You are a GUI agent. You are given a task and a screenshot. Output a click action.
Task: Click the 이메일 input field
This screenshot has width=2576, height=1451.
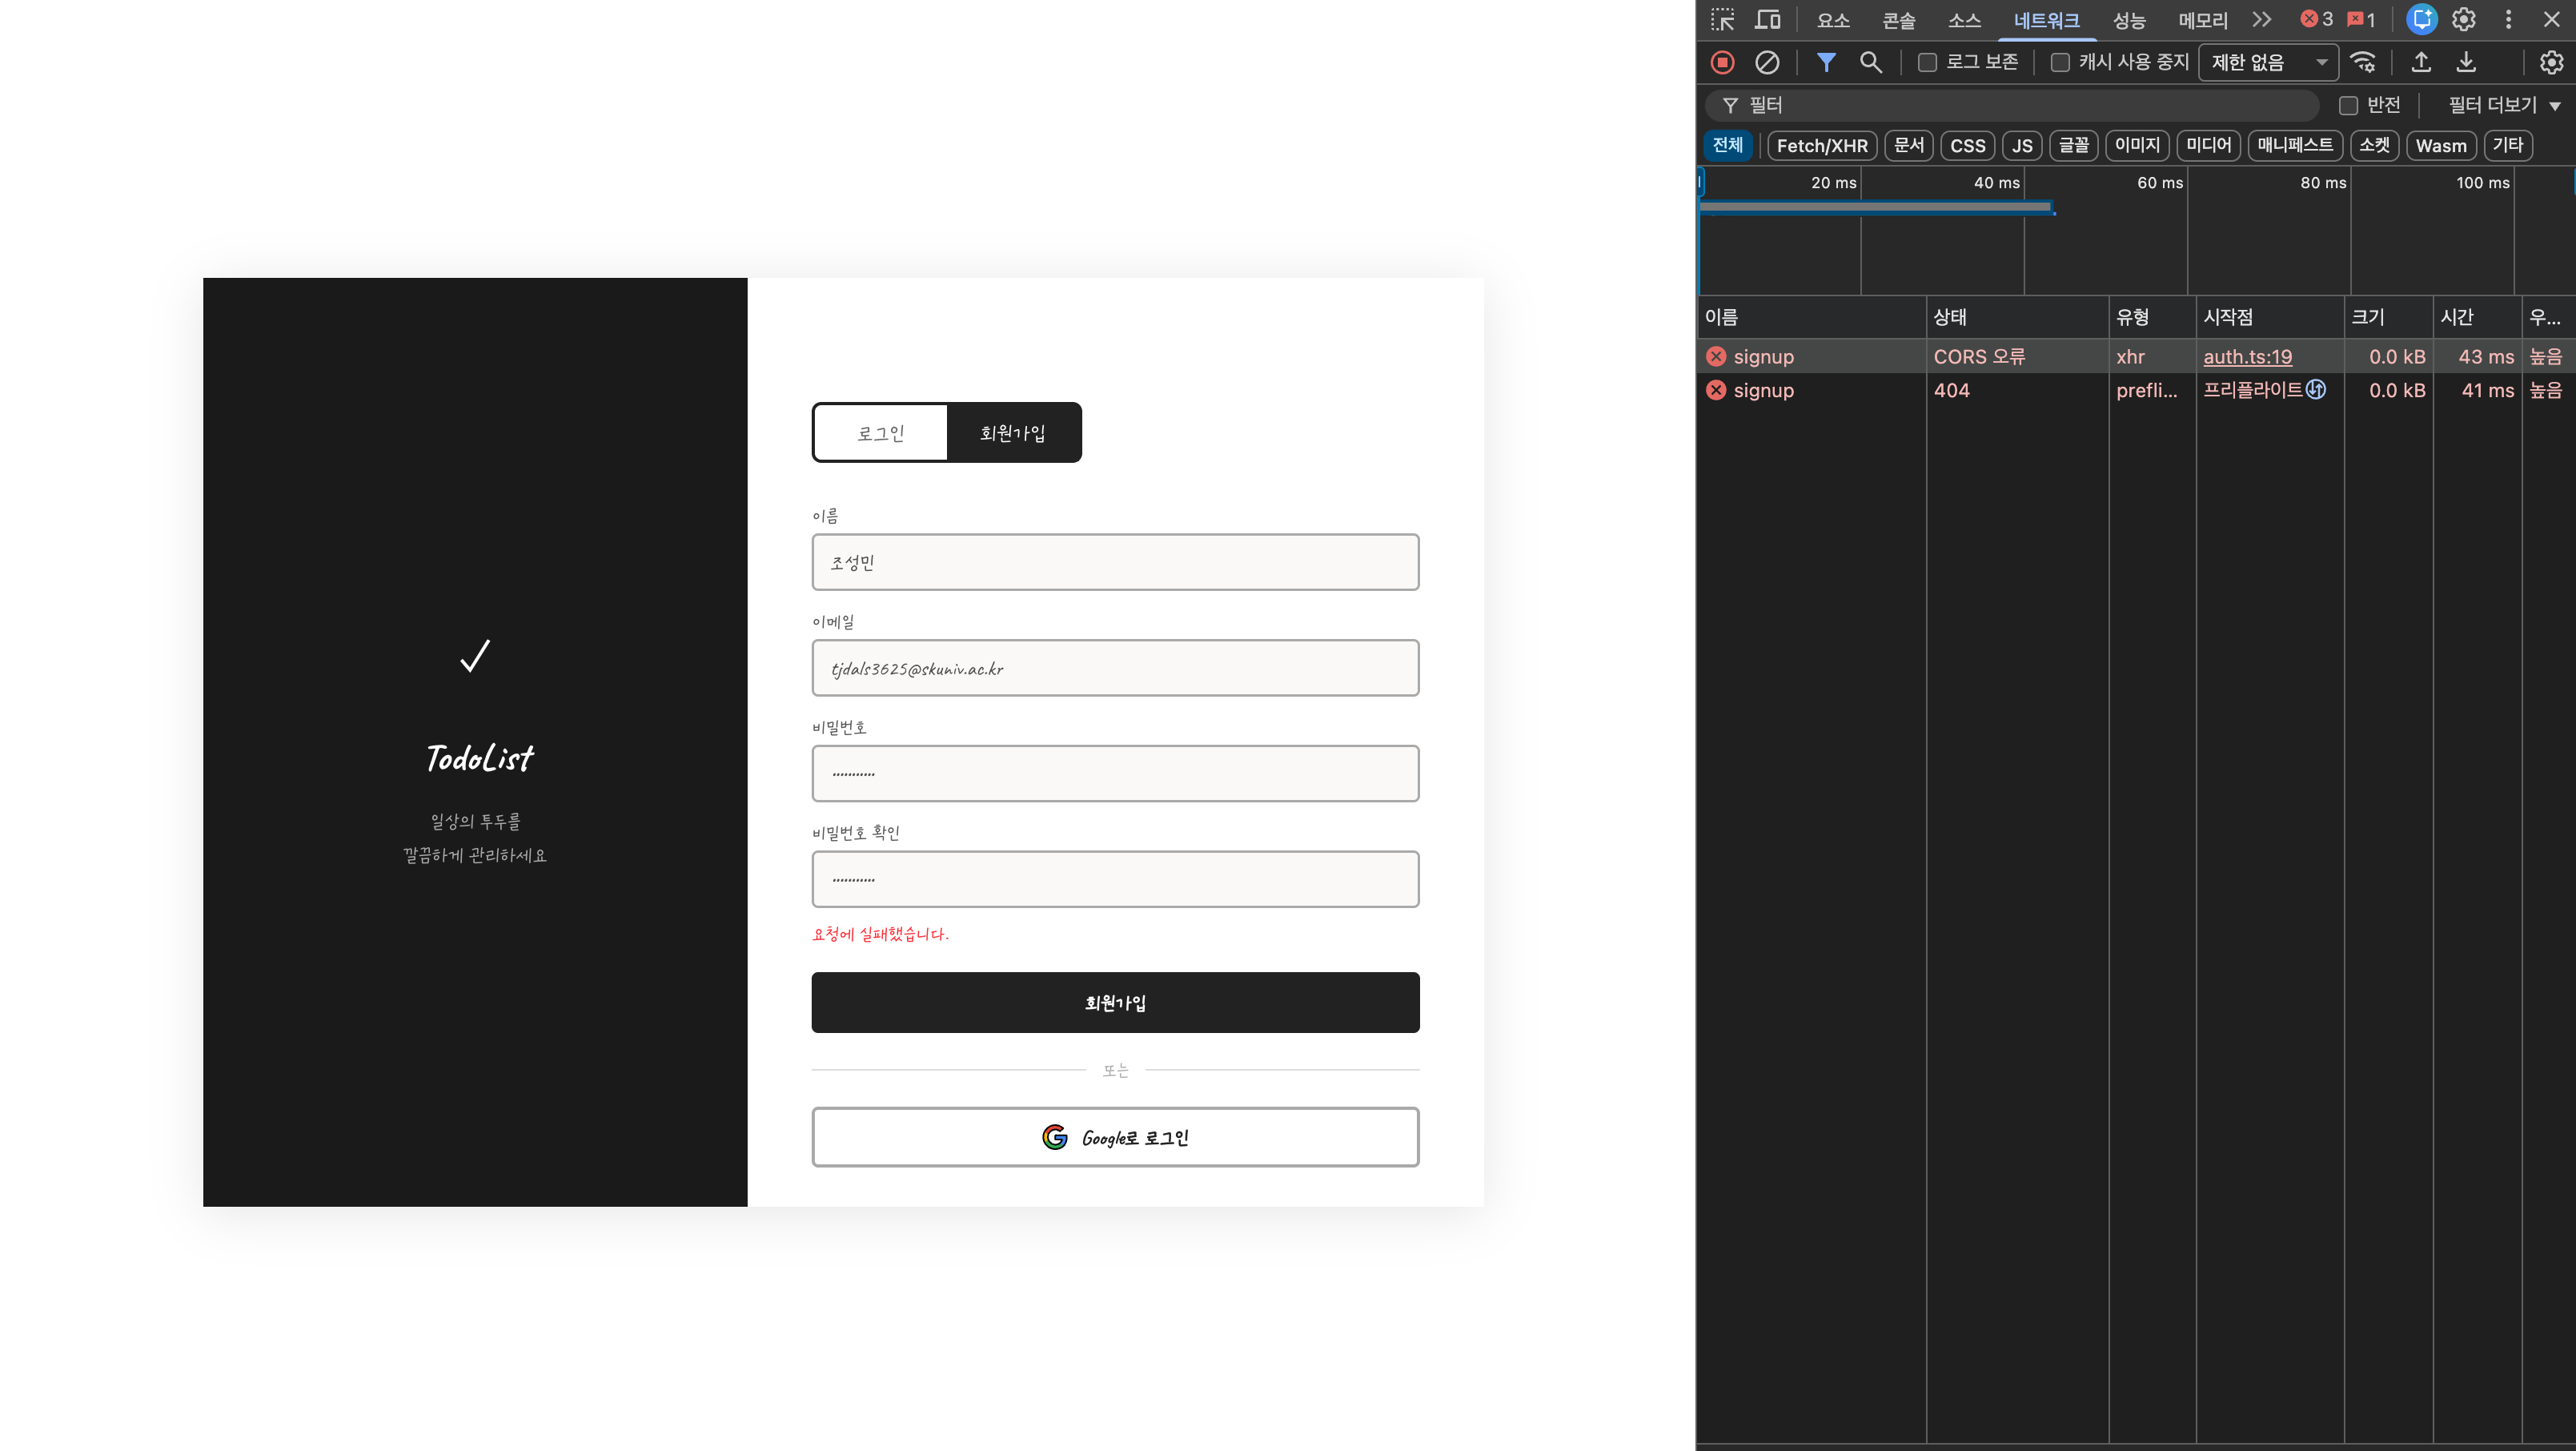coord(1115,668)
